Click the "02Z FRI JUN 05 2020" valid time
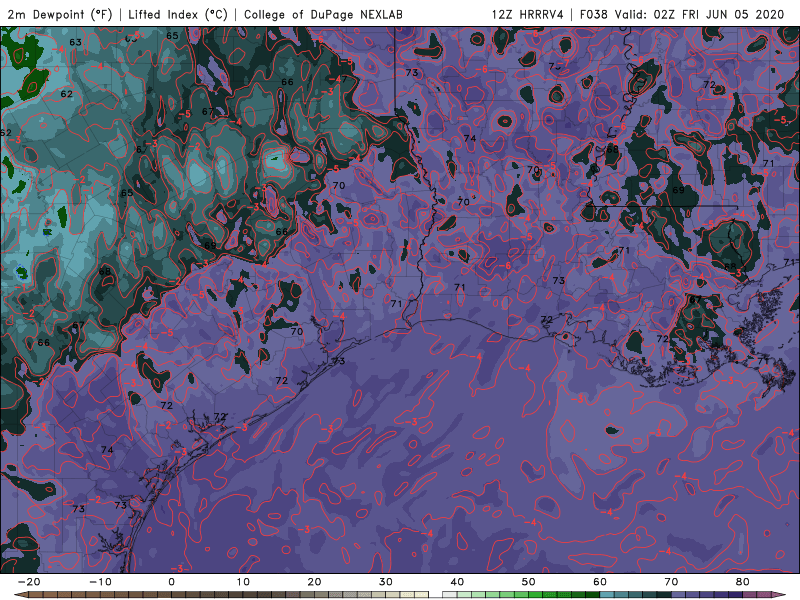The width and height of the screenshot is (800, 600). (719, 15)
